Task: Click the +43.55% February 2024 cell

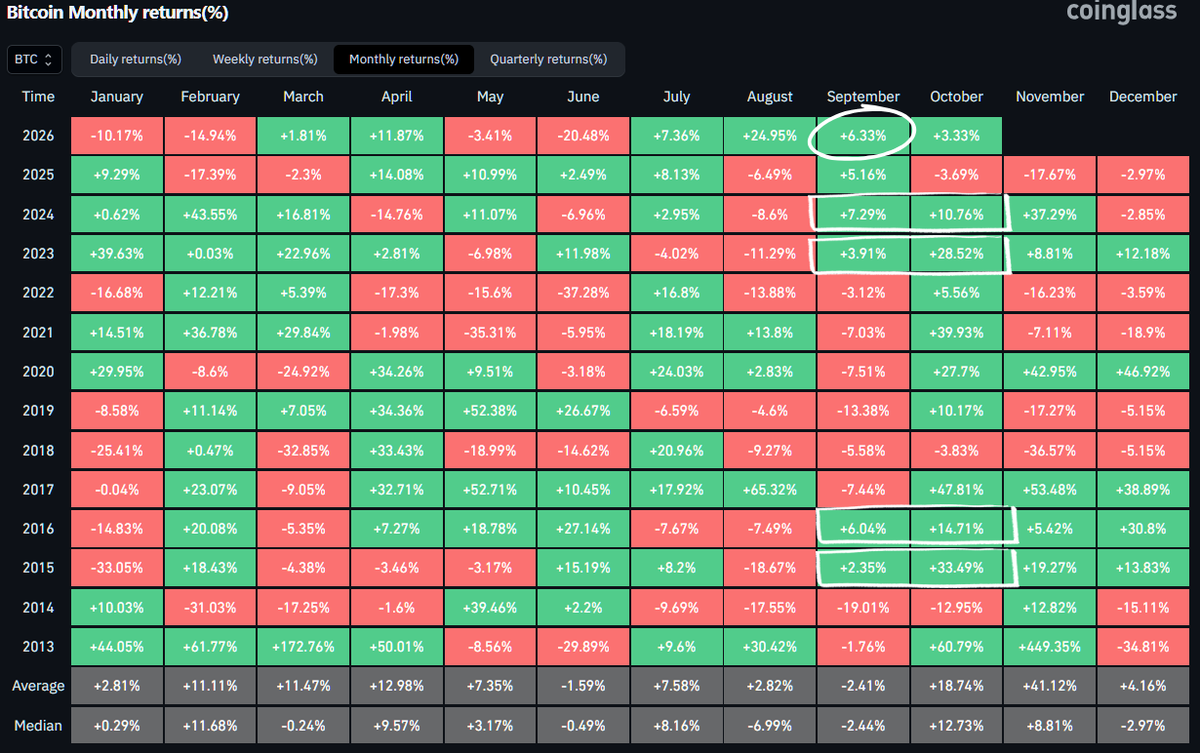Action: tap(210, 214)
